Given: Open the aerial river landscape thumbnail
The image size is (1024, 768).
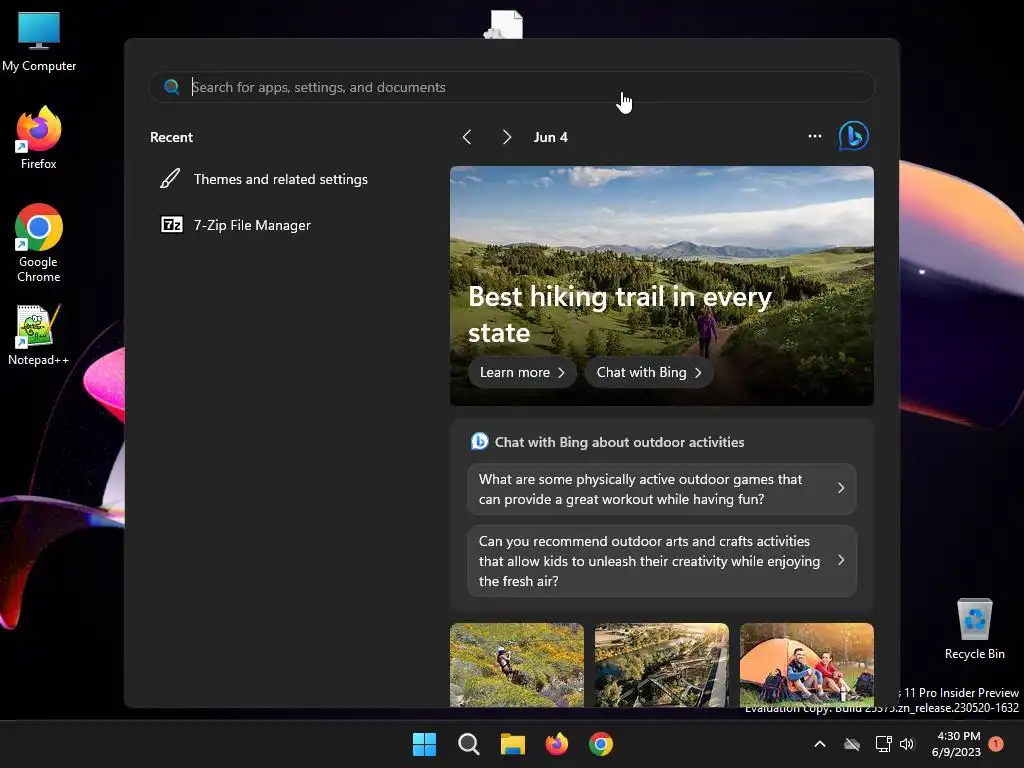Looking at the screenshot, I should click(662, 665).
